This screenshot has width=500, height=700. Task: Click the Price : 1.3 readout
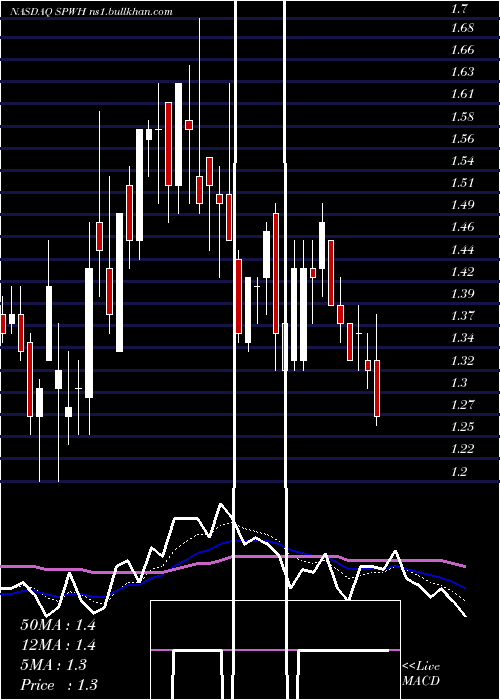coord(59,685)
